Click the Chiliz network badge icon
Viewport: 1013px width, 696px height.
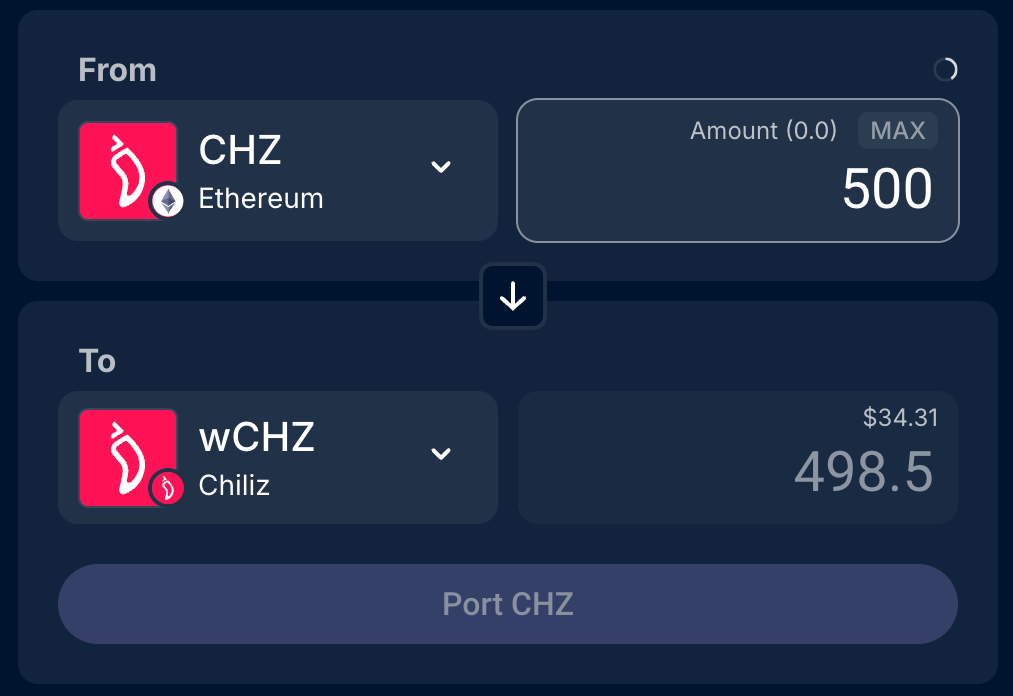coord(167,489)
